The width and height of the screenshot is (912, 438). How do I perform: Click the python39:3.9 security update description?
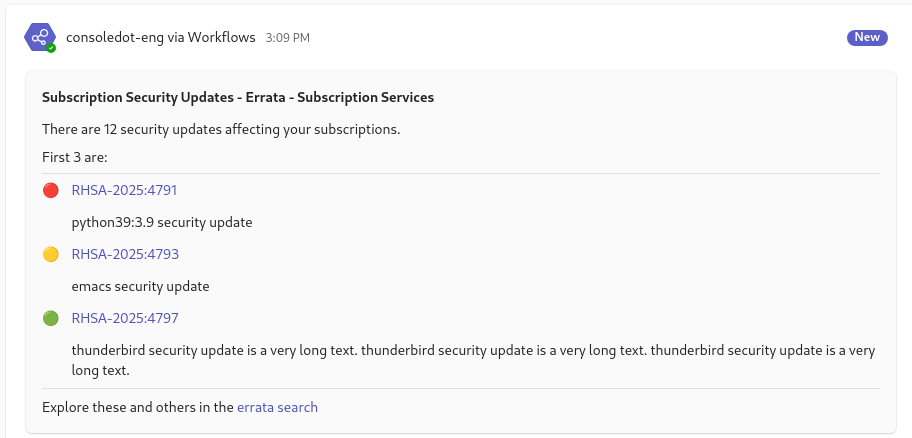[161, 222]
